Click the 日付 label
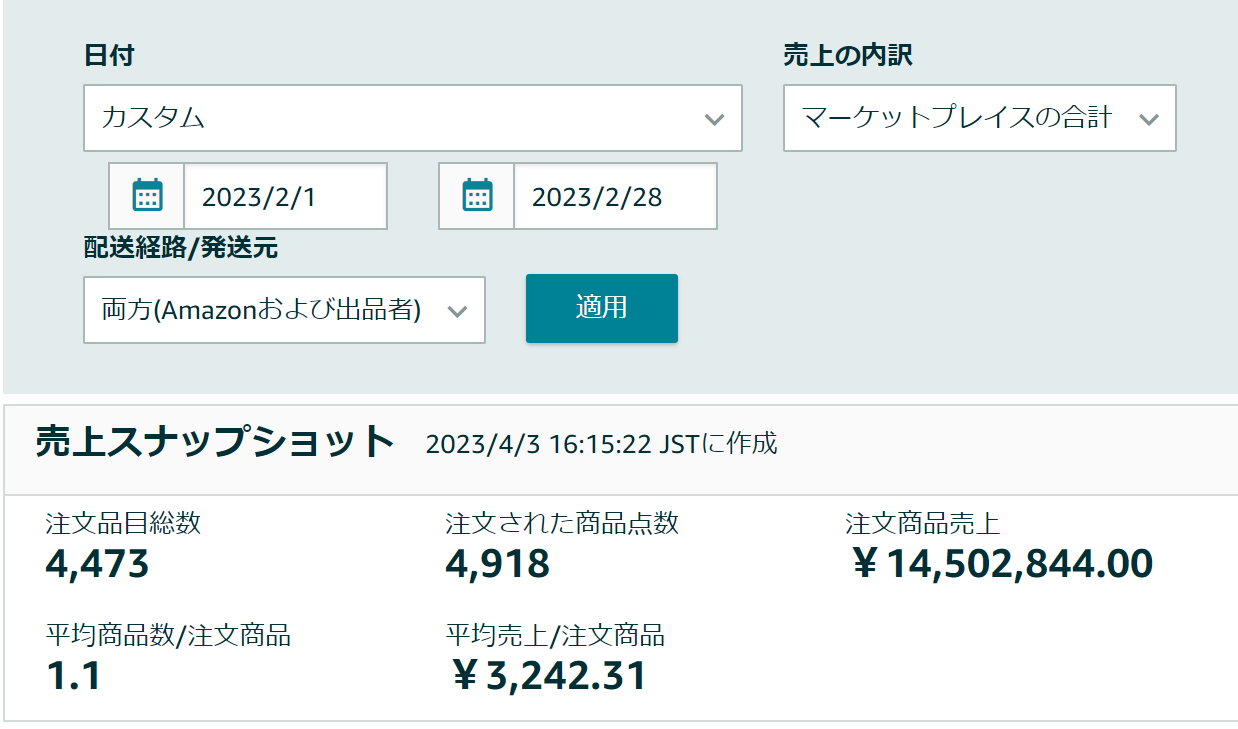 (x=109, y=55)
